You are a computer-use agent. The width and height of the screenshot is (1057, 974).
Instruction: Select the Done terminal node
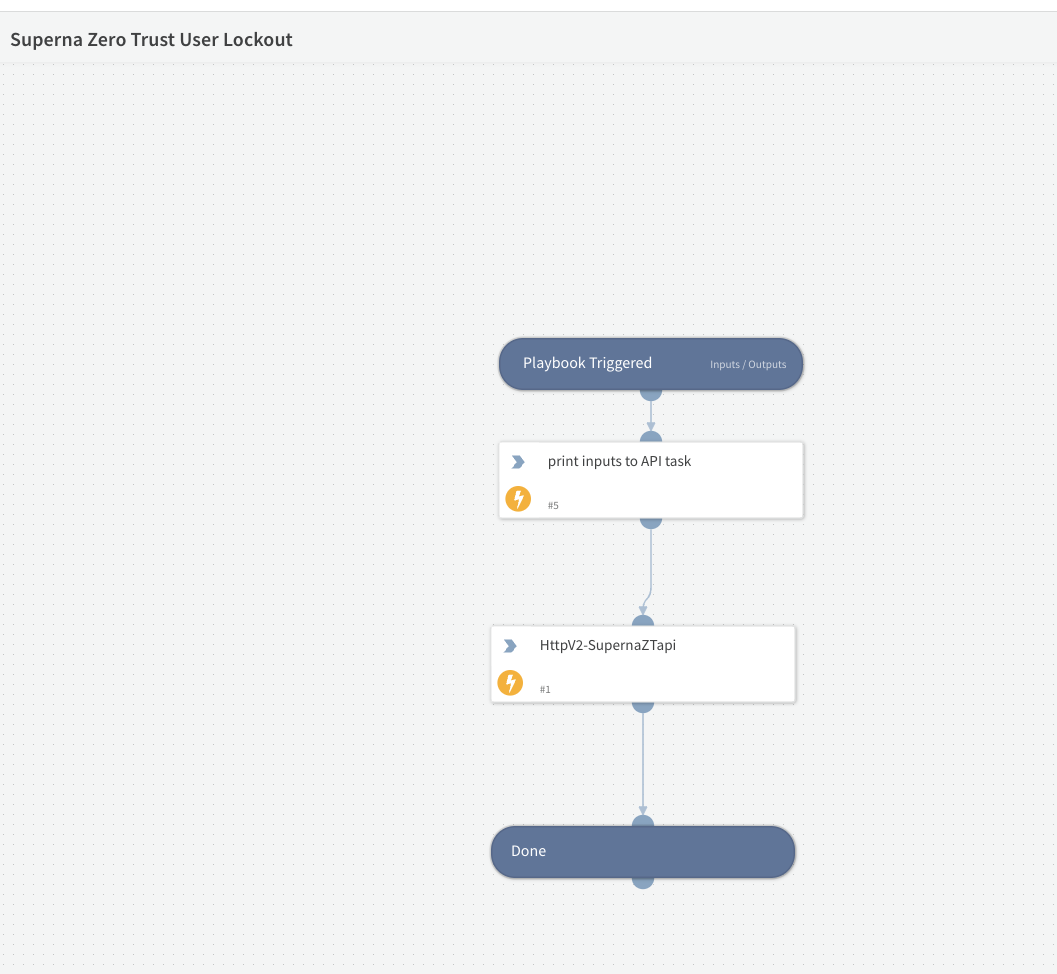click(x=643, y=851)
